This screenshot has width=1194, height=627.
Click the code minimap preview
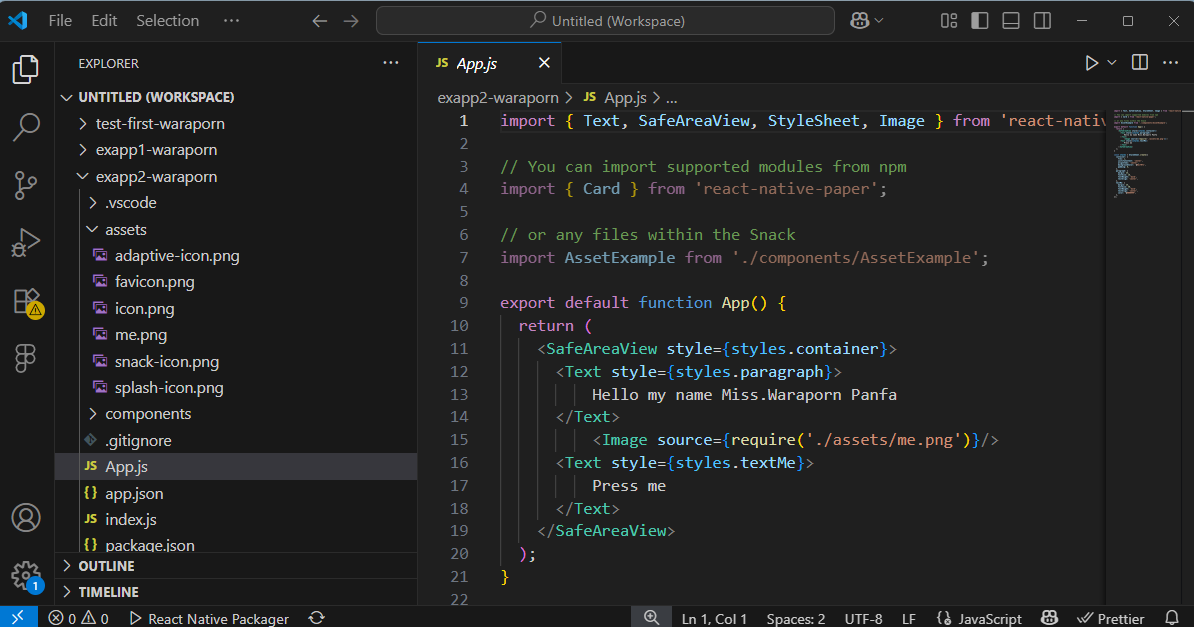pyautogui.click(x=1135, y=150)
